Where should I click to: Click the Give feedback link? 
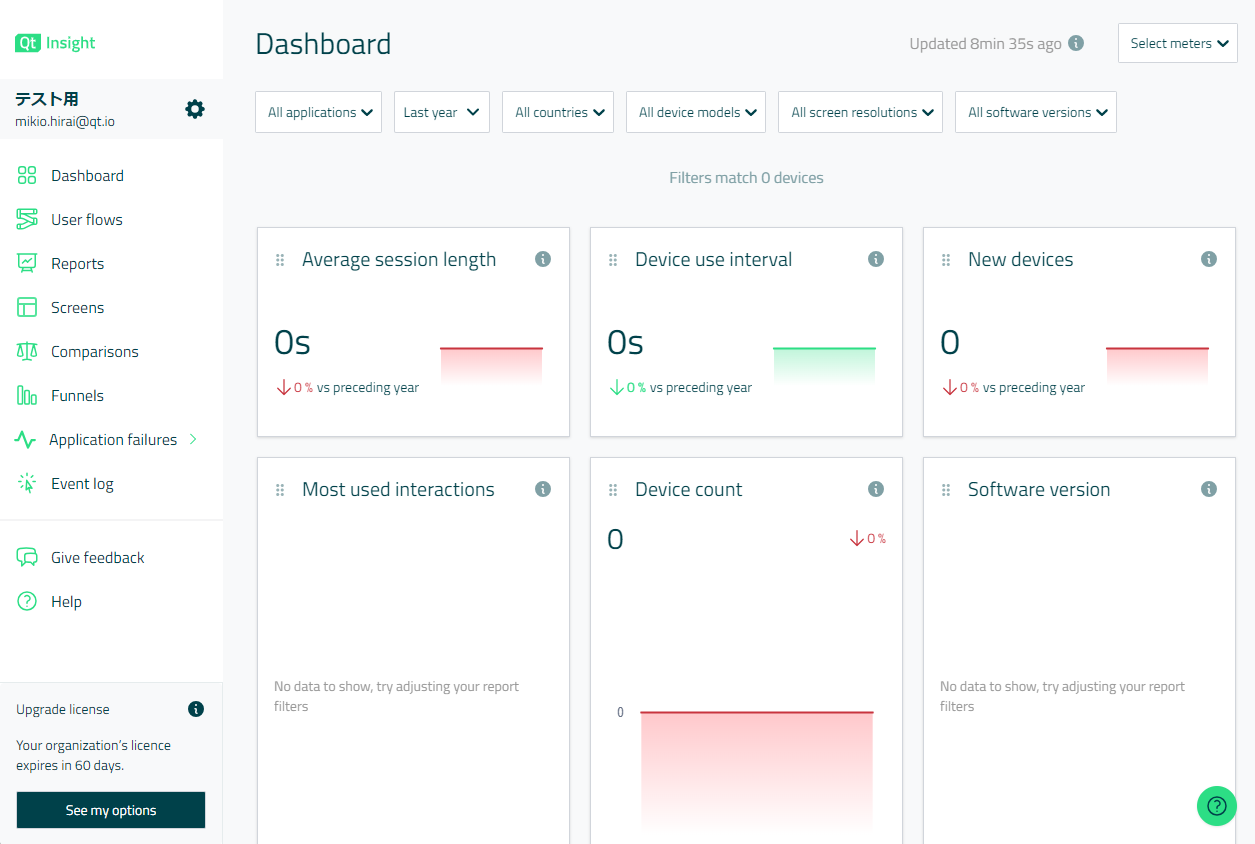pyautogui.click(x=97, y=557)
